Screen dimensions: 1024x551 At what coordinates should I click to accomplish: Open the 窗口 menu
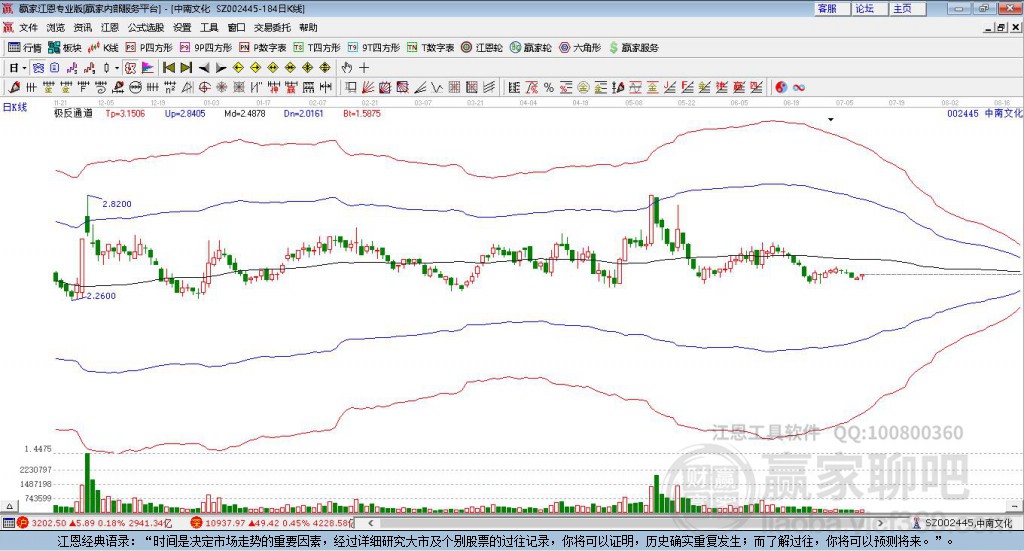click(x=236, y=27)
